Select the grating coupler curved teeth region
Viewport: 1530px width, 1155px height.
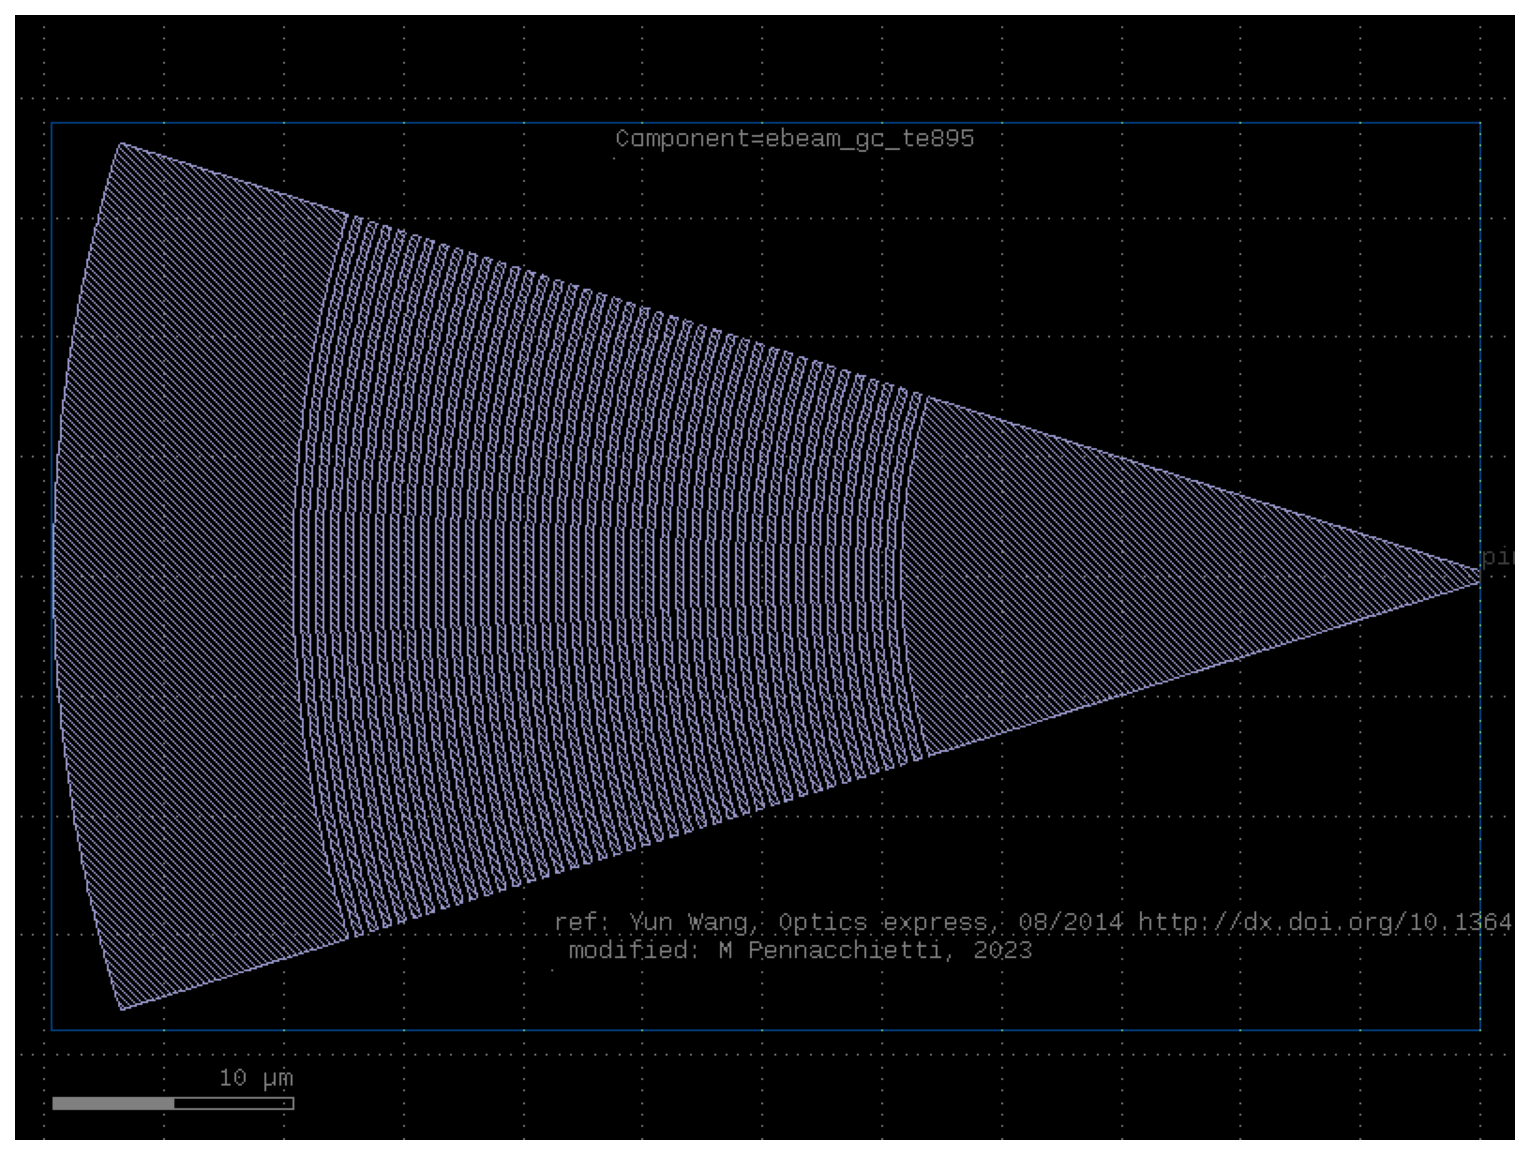(x=610, y=575)
